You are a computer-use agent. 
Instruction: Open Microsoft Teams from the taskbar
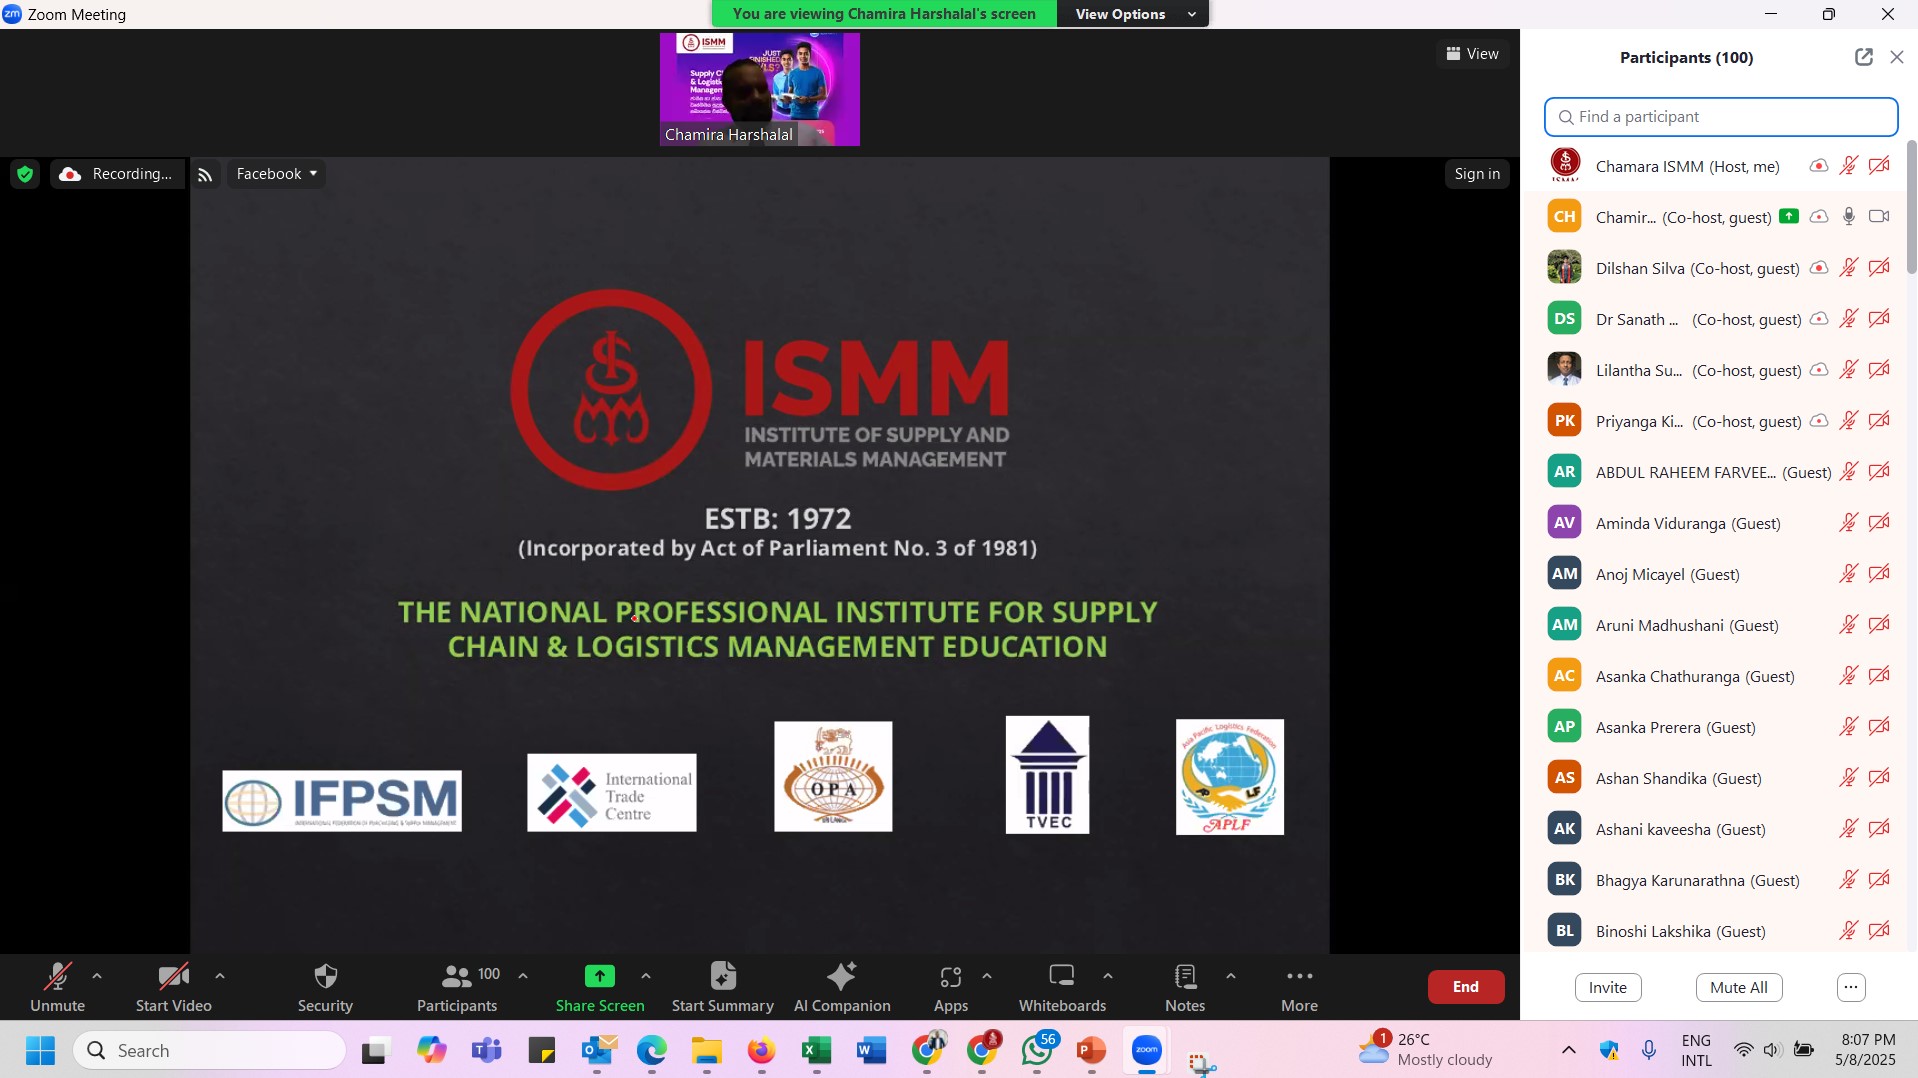pos(487,1051)
